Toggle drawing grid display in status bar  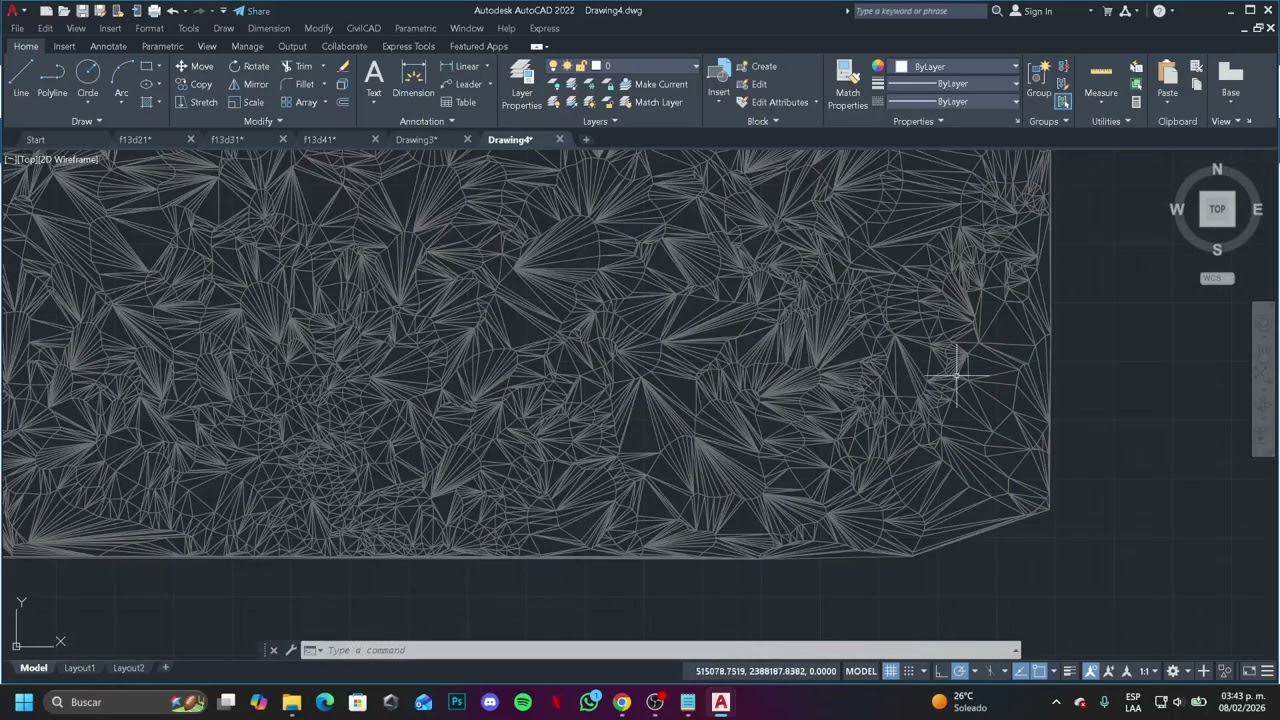pos(891,671)
